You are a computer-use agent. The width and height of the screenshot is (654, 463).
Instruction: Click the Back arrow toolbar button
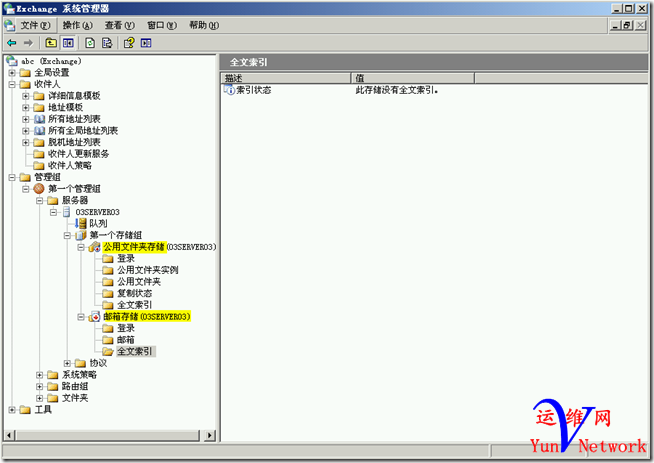click(x=12, y=43)
